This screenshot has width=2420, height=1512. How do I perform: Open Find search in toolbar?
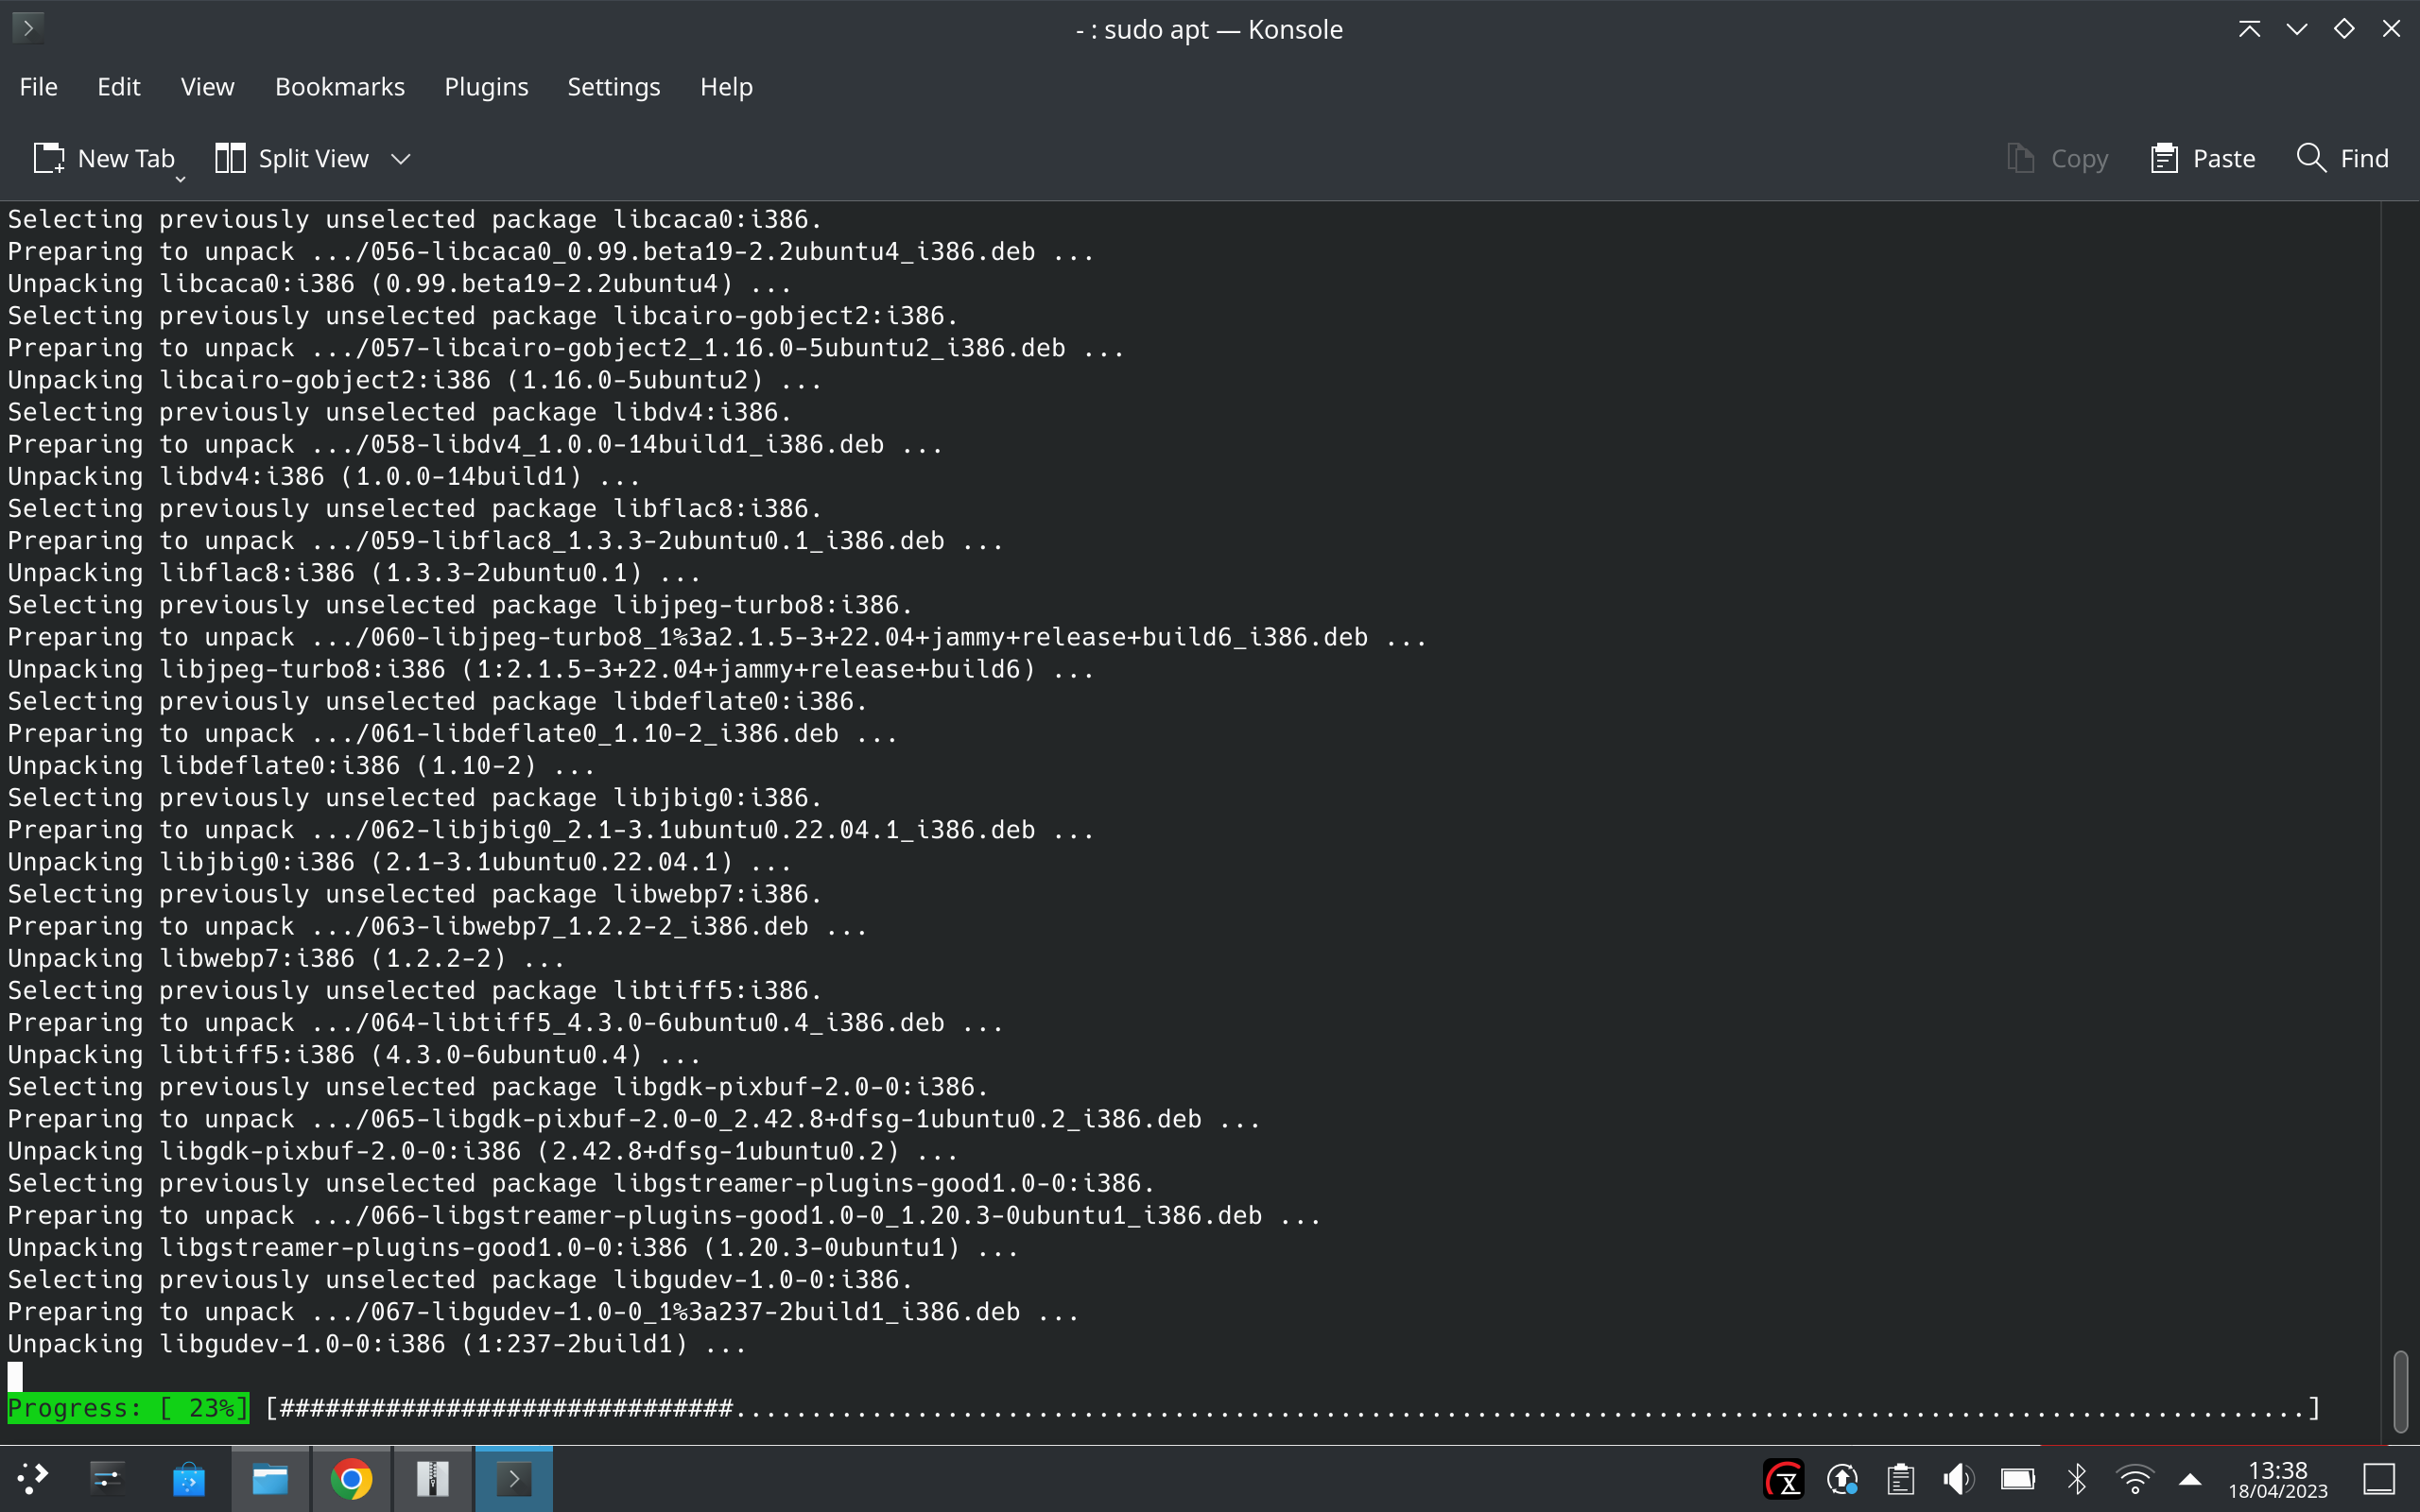click(x=2342, y=158)
